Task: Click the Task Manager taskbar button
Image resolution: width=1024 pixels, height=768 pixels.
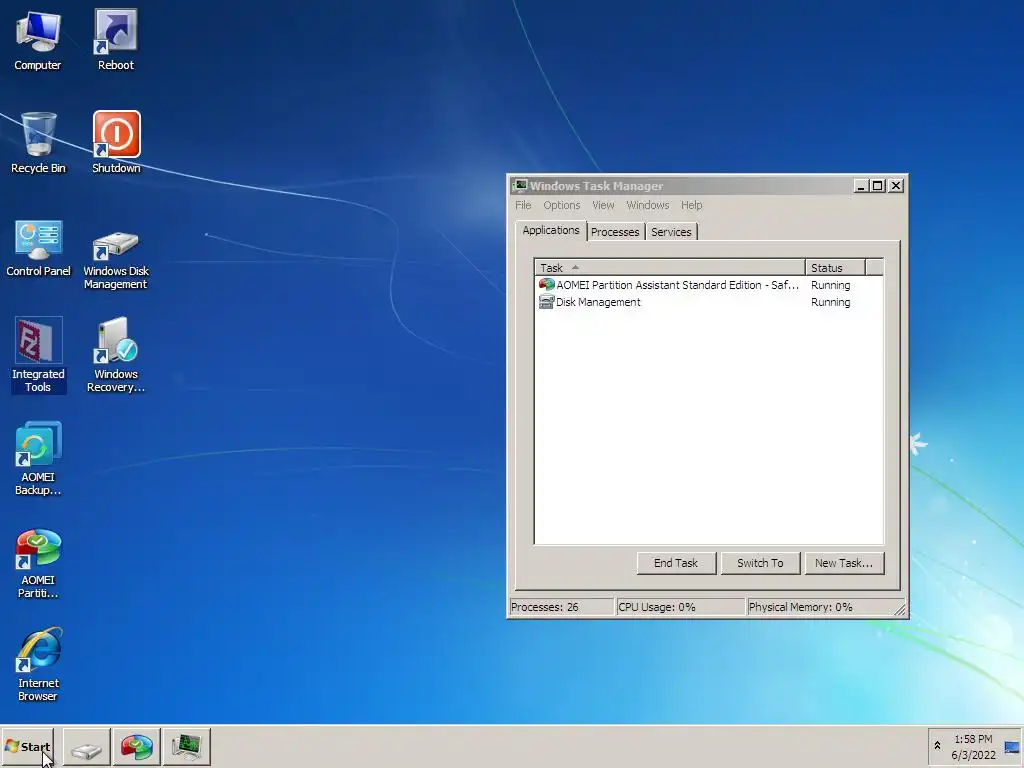Action: click(x=187, y=746)
